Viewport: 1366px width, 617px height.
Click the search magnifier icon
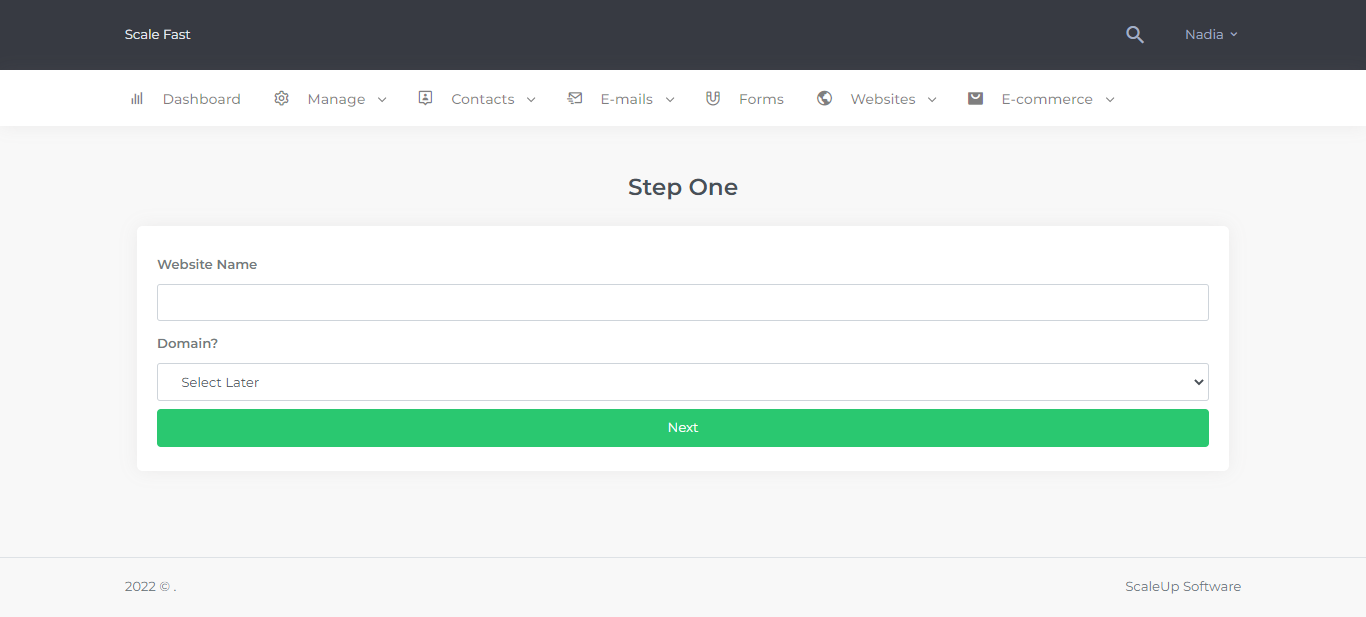click(1134, 35)
